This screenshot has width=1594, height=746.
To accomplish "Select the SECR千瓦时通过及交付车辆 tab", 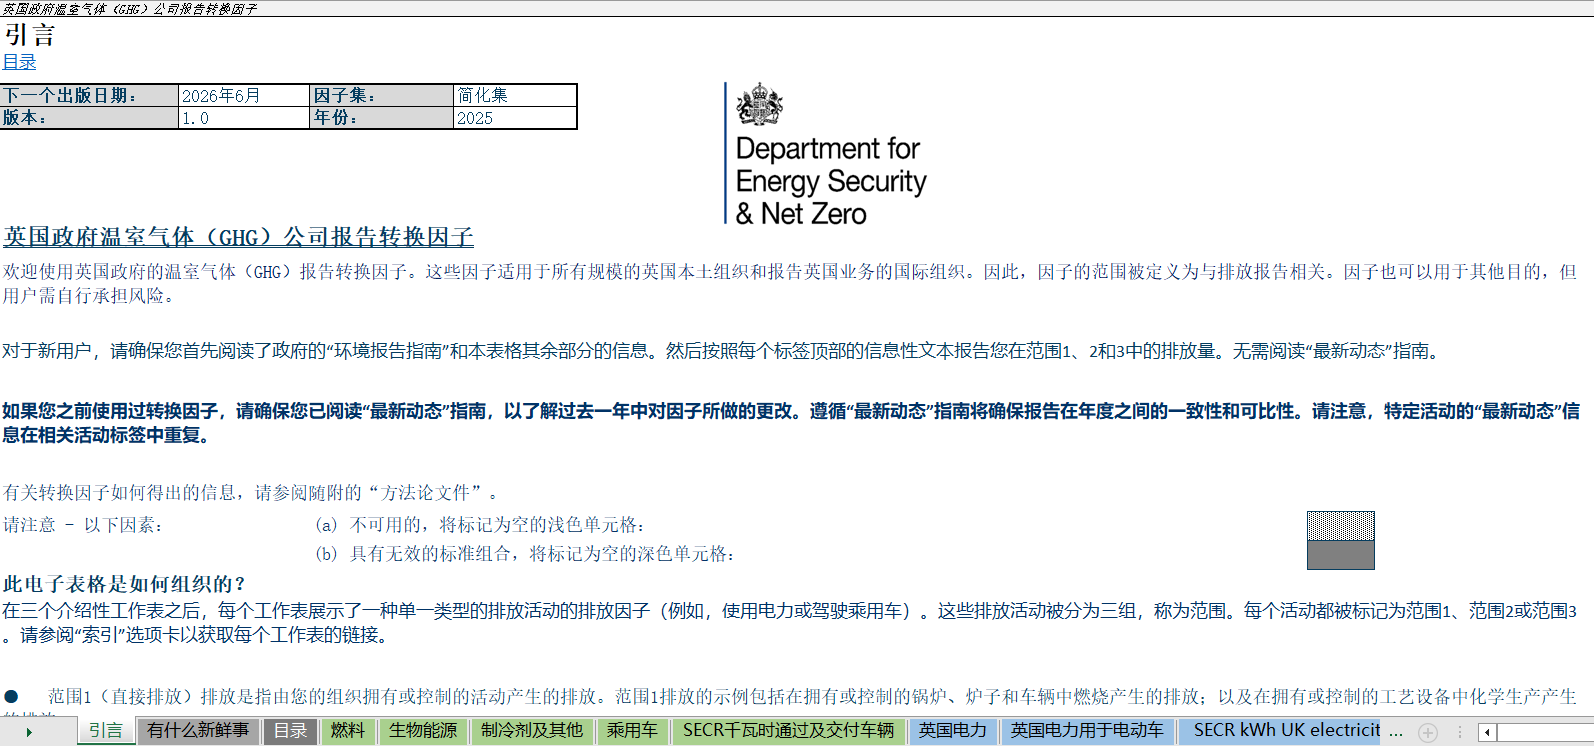I will tap(788, 731).
